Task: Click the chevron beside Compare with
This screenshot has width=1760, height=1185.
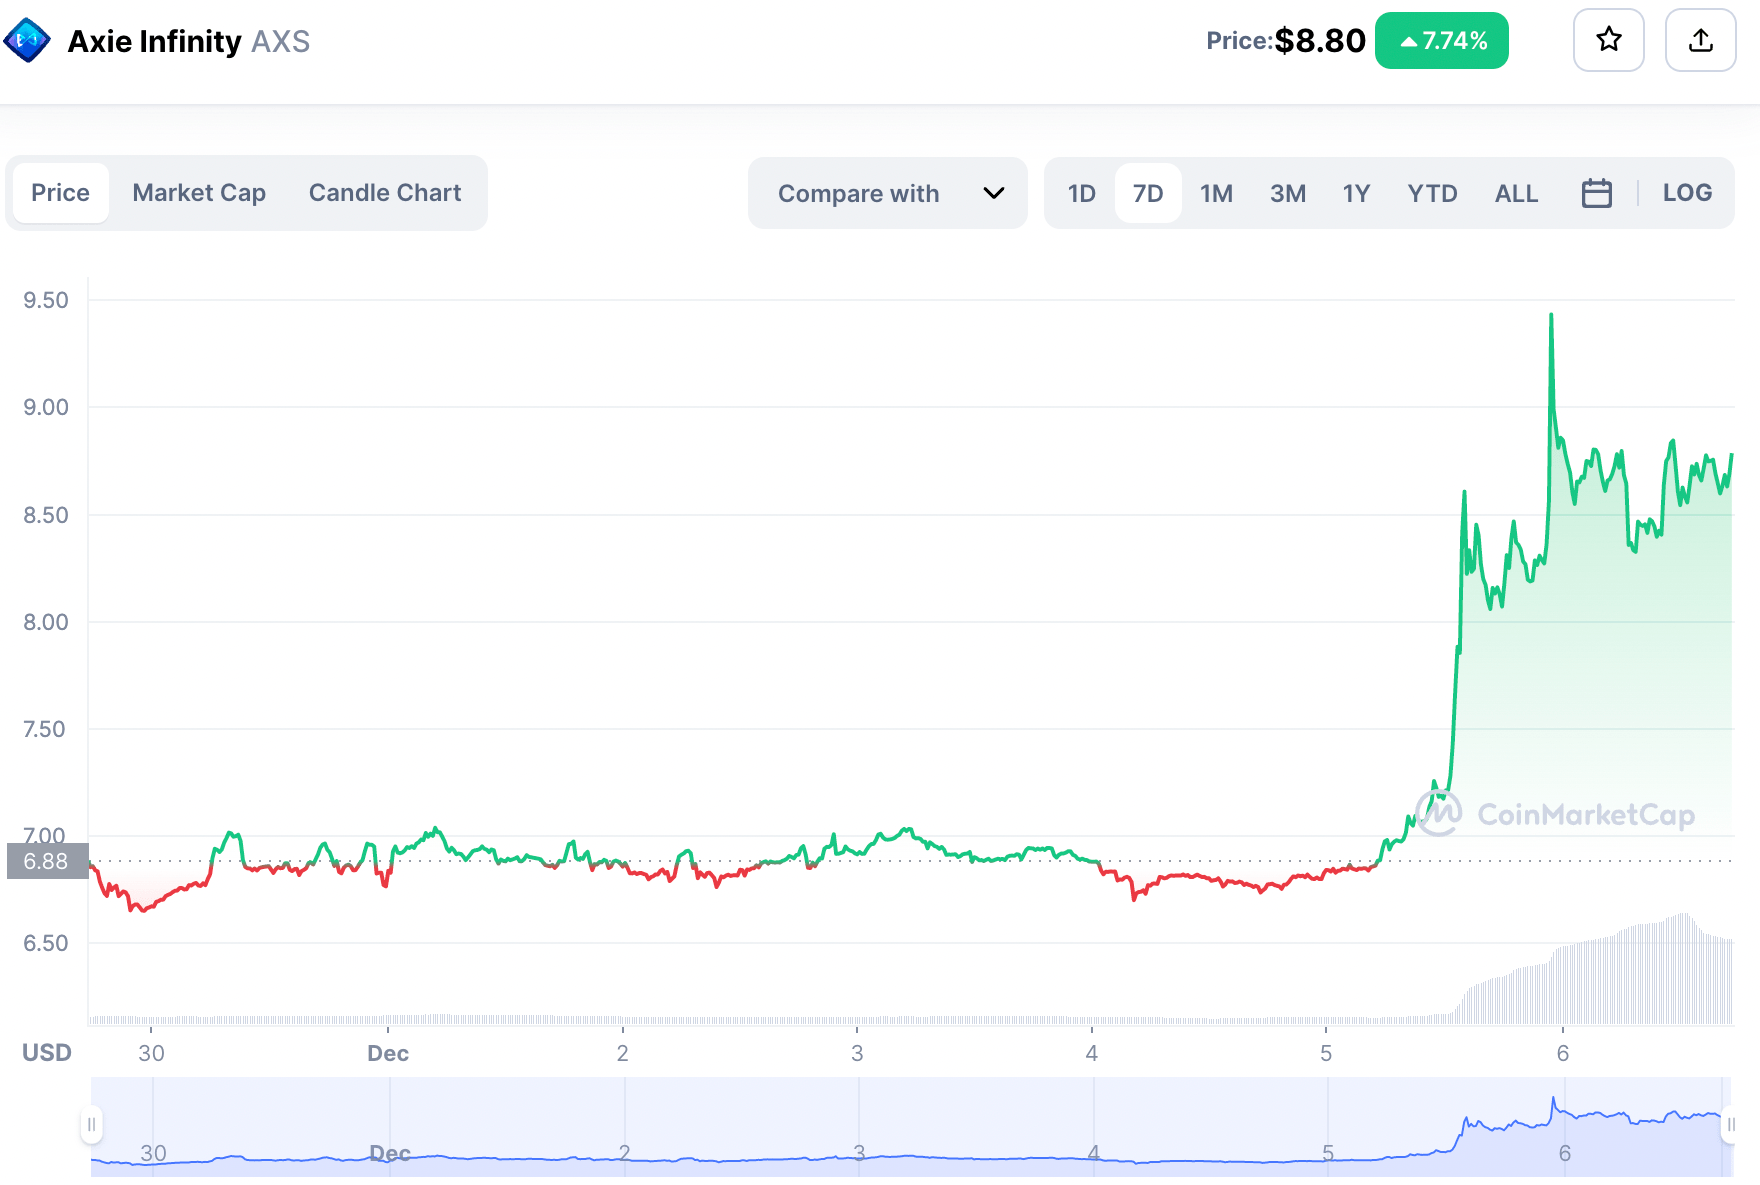Action: (993, 192)
